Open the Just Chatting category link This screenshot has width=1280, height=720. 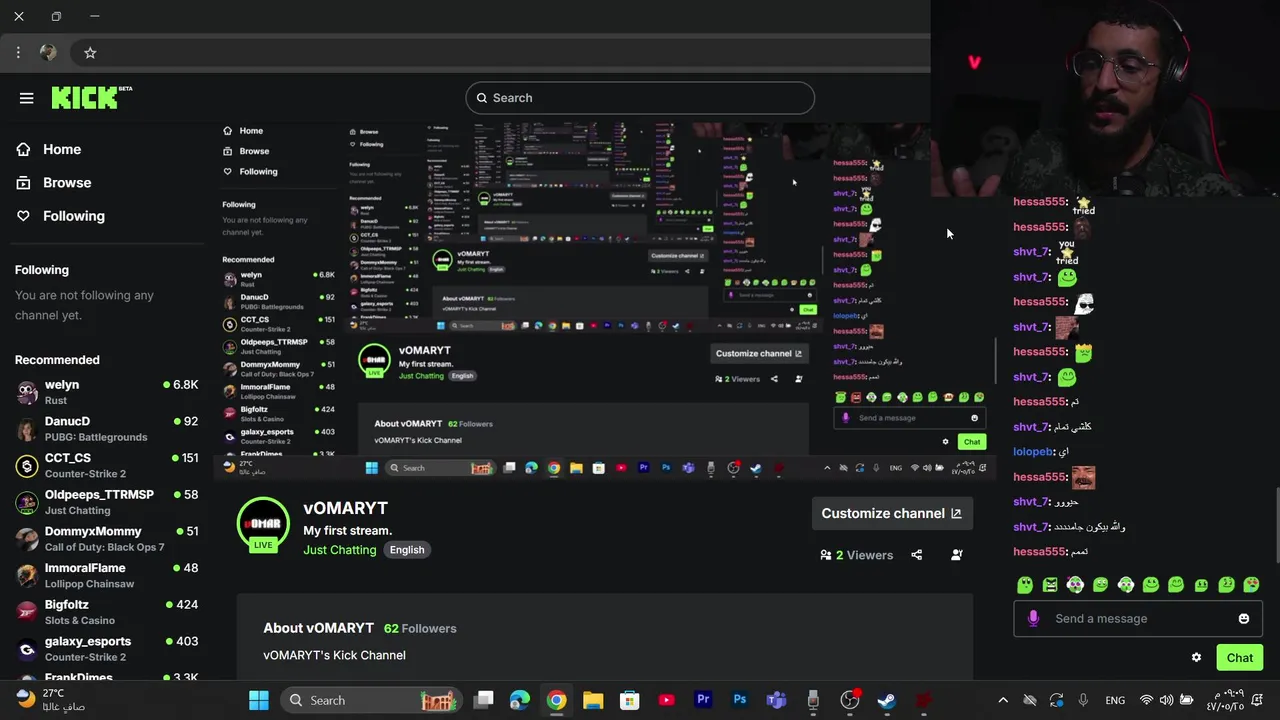tap(340, 550)
